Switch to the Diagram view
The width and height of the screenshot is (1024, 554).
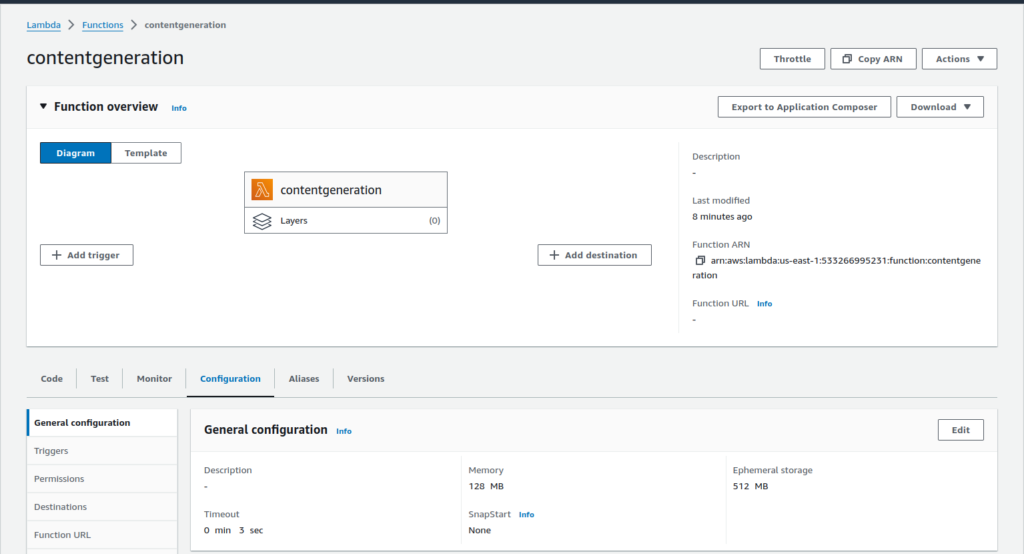76,153
